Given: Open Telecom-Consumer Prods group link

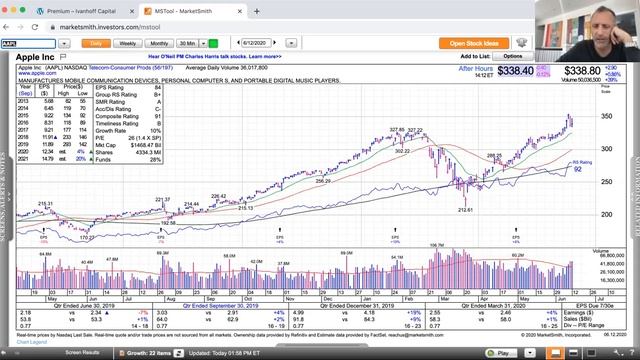Looking at the screenshot, I should click(x=131, y=68).
